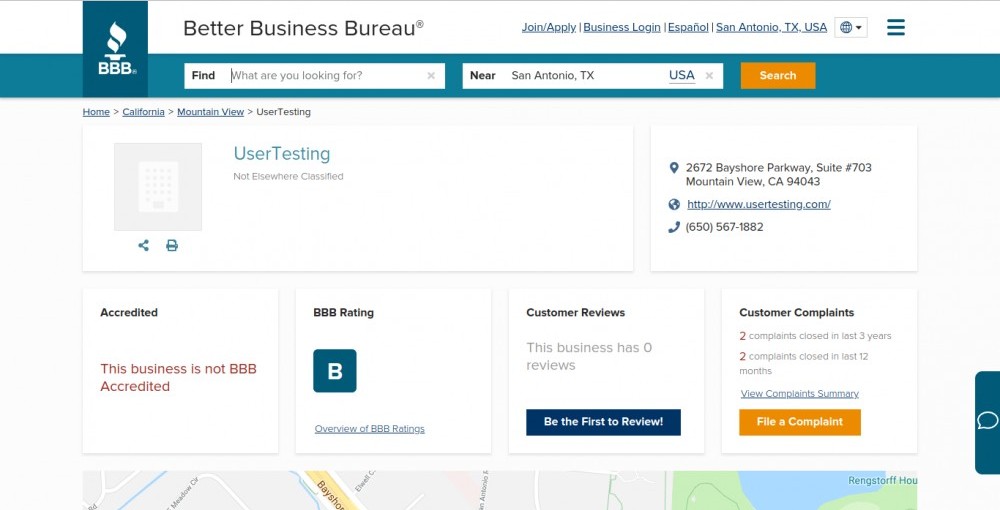
Task: Click the globe icon beside the website link
Action: click(674, 205)
